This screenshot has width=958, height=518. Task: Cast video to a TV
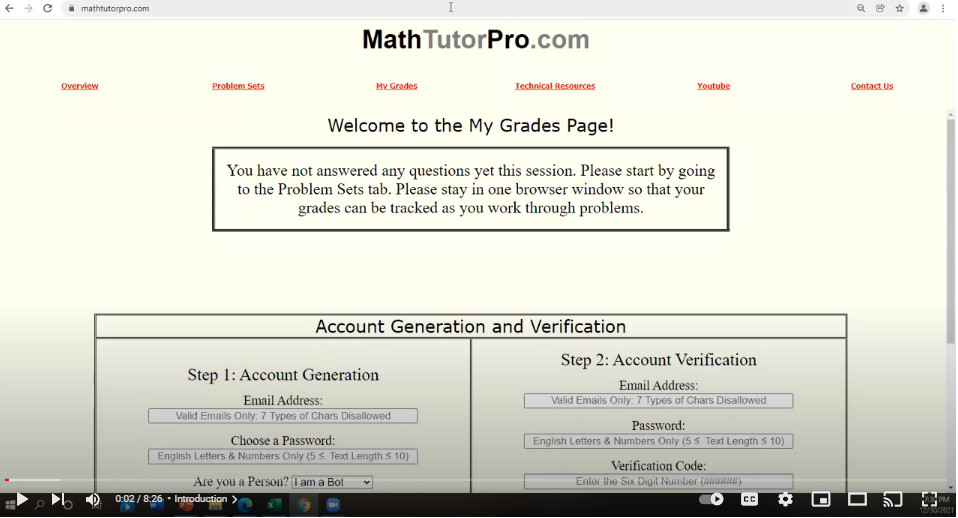click(x=893, y=500)
